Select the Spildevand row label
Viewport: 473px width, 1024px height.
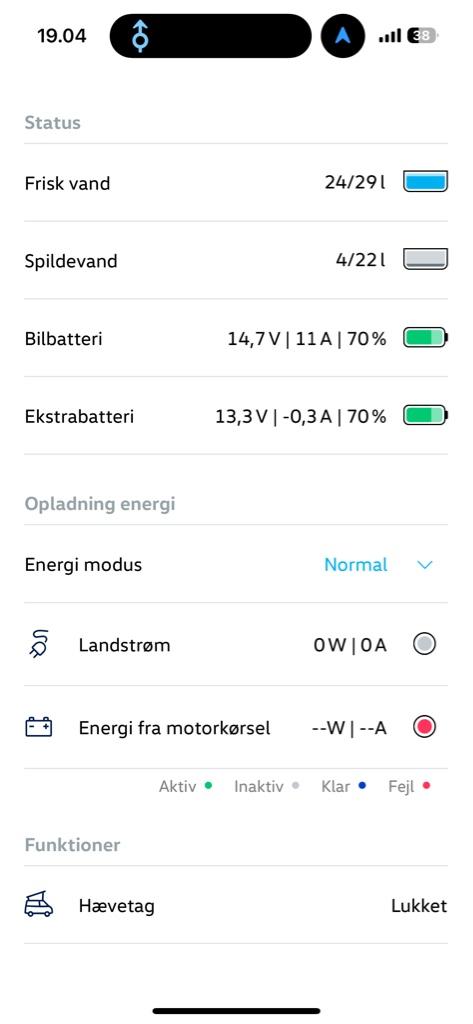(x=71, y=261)
